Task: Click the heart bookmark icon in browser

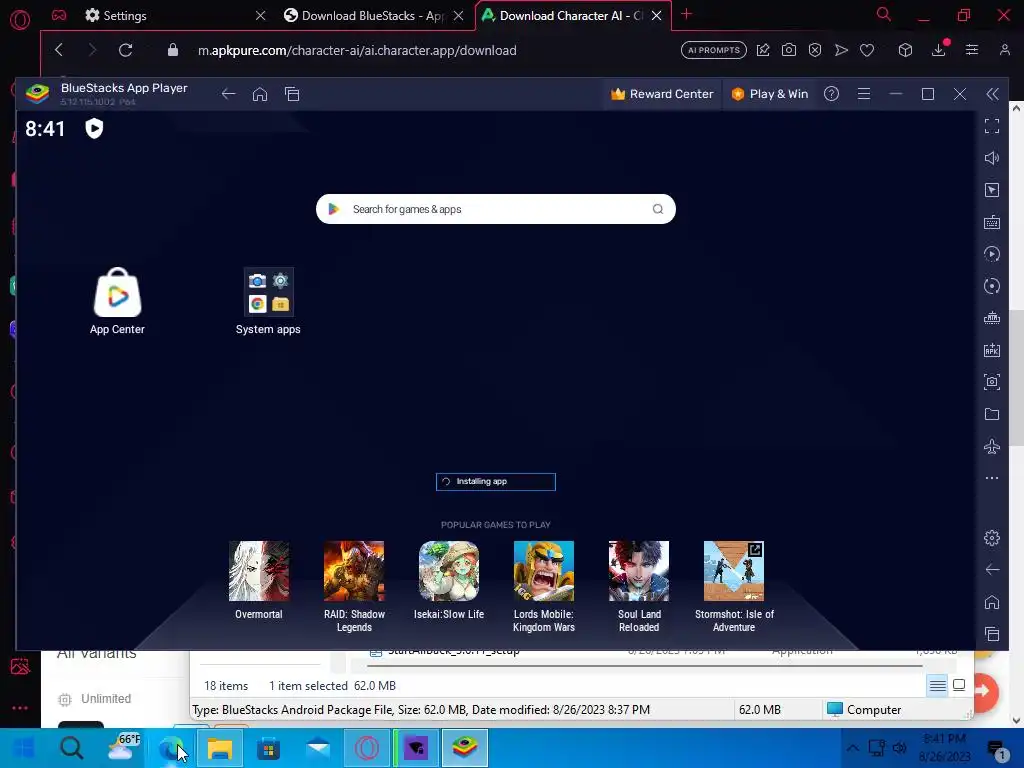Action: pos(867,50)
